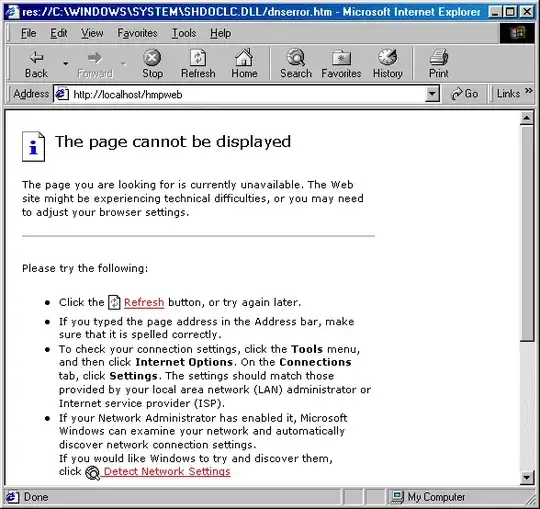Go to Home via toolbar
This screenshot has width=540, height=509.
pos(244,64)
